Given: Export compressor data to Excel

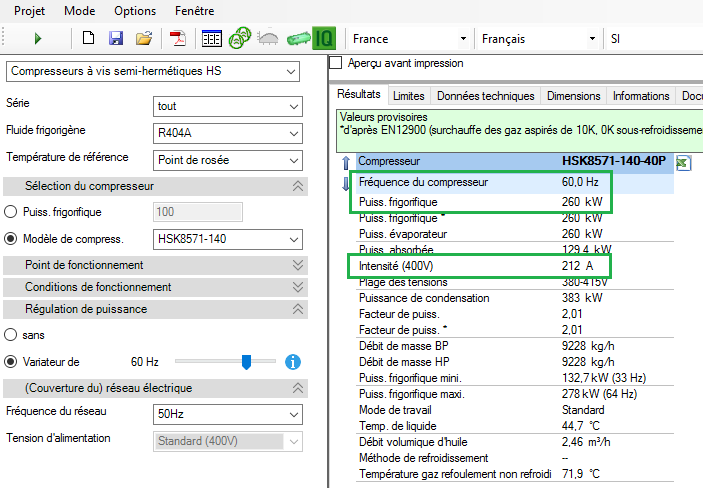Looking at the screenshot, I should (x=682, y=163).
